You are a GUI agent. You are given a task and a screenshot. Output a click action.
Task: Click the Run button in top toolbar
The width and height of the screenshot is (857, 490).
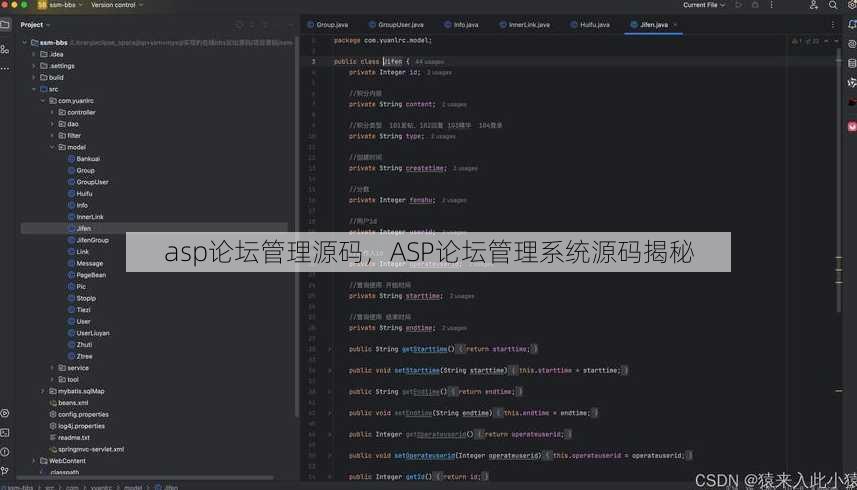pyautogui.click(x=738, y=5)
